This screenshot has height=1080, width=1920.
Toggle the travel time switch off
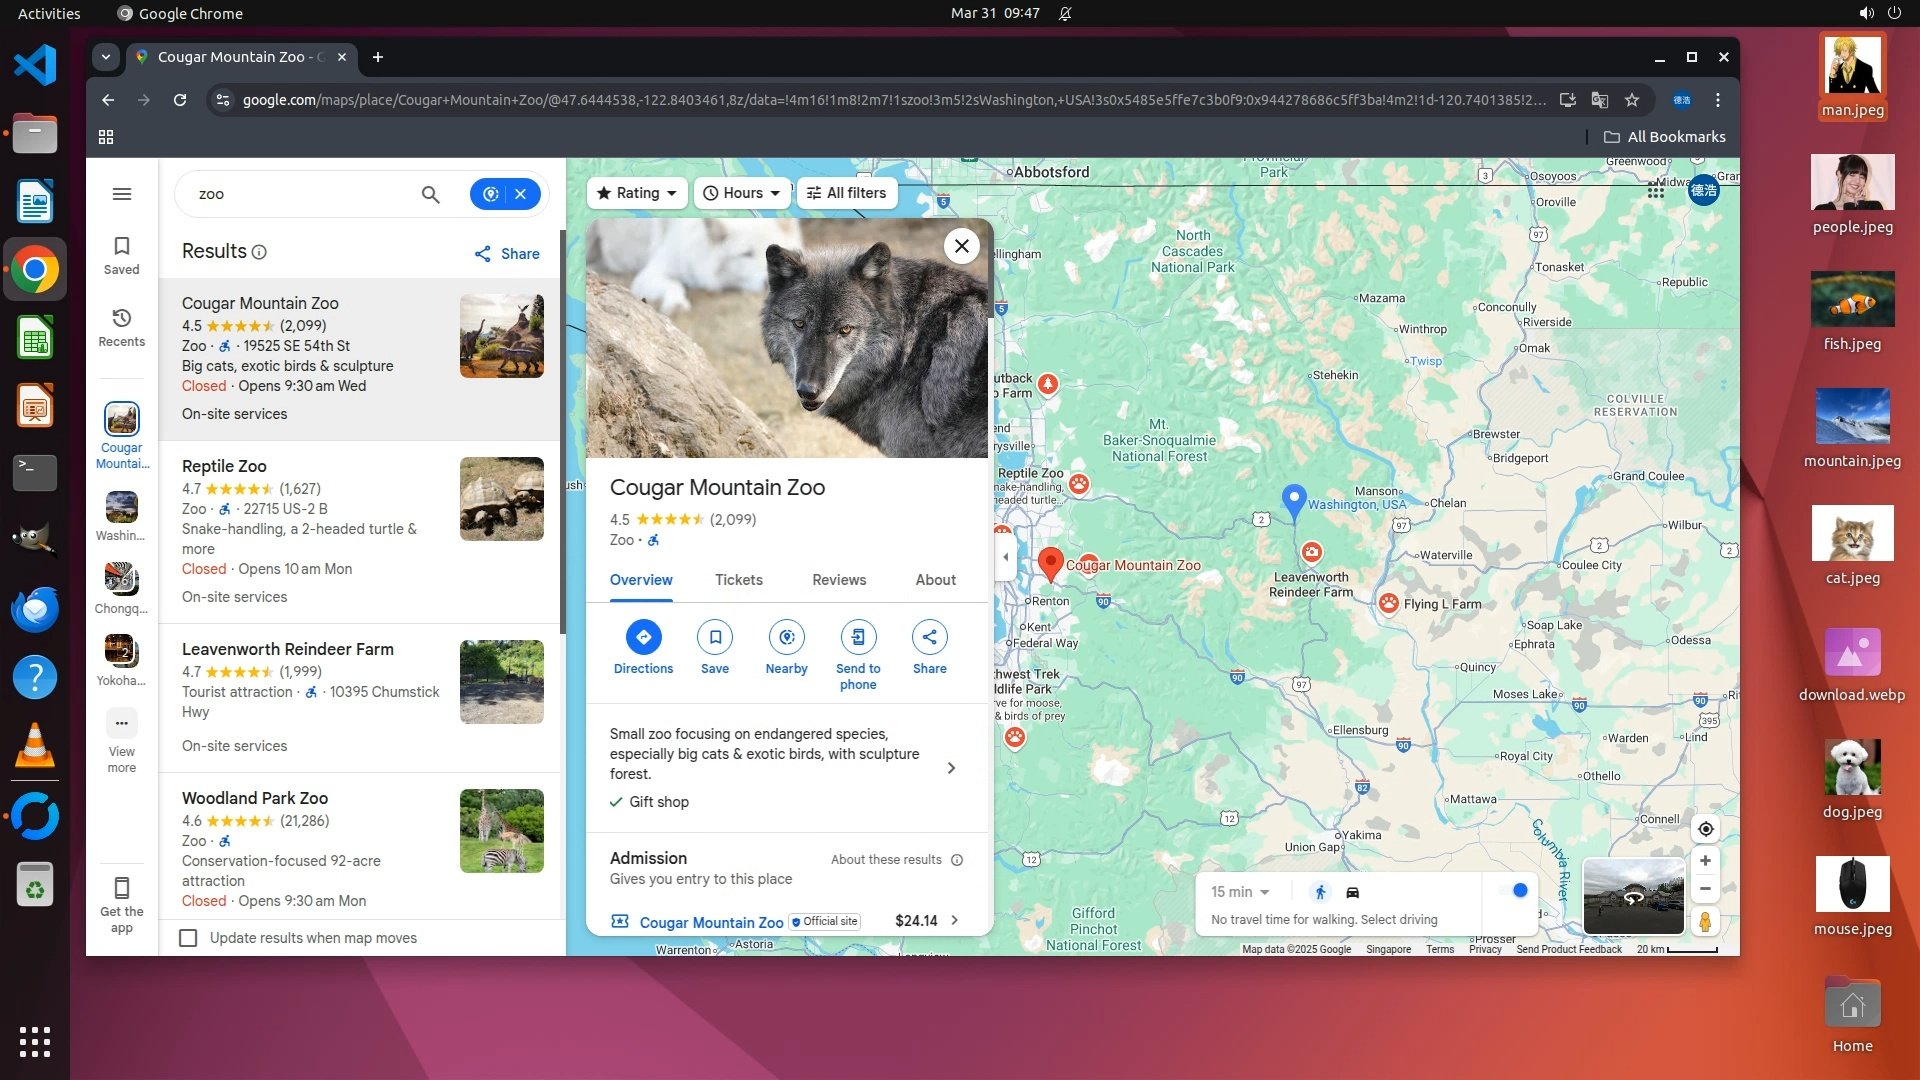1514,890
